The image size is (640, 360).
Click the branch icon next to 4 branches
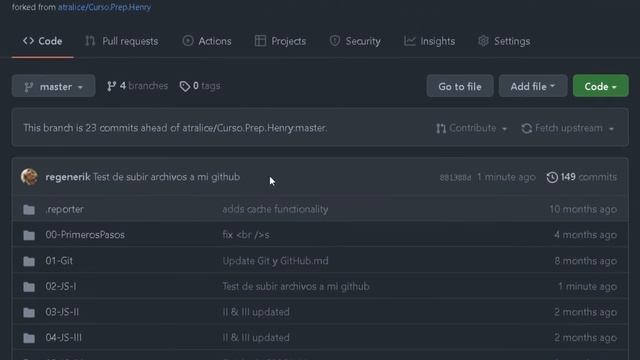coord(111,86)
